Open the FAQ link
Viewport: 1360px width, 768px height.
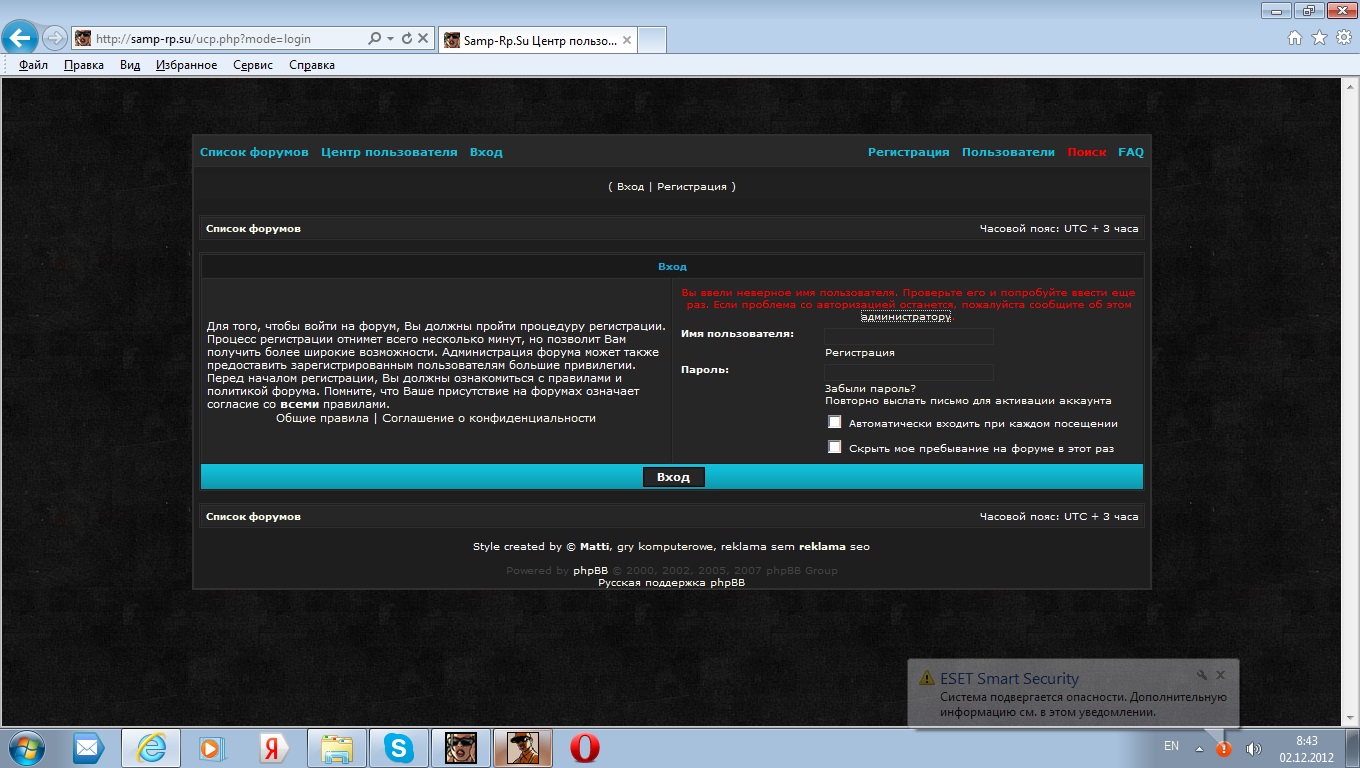pyautogui.click(x=1131, y=152)
